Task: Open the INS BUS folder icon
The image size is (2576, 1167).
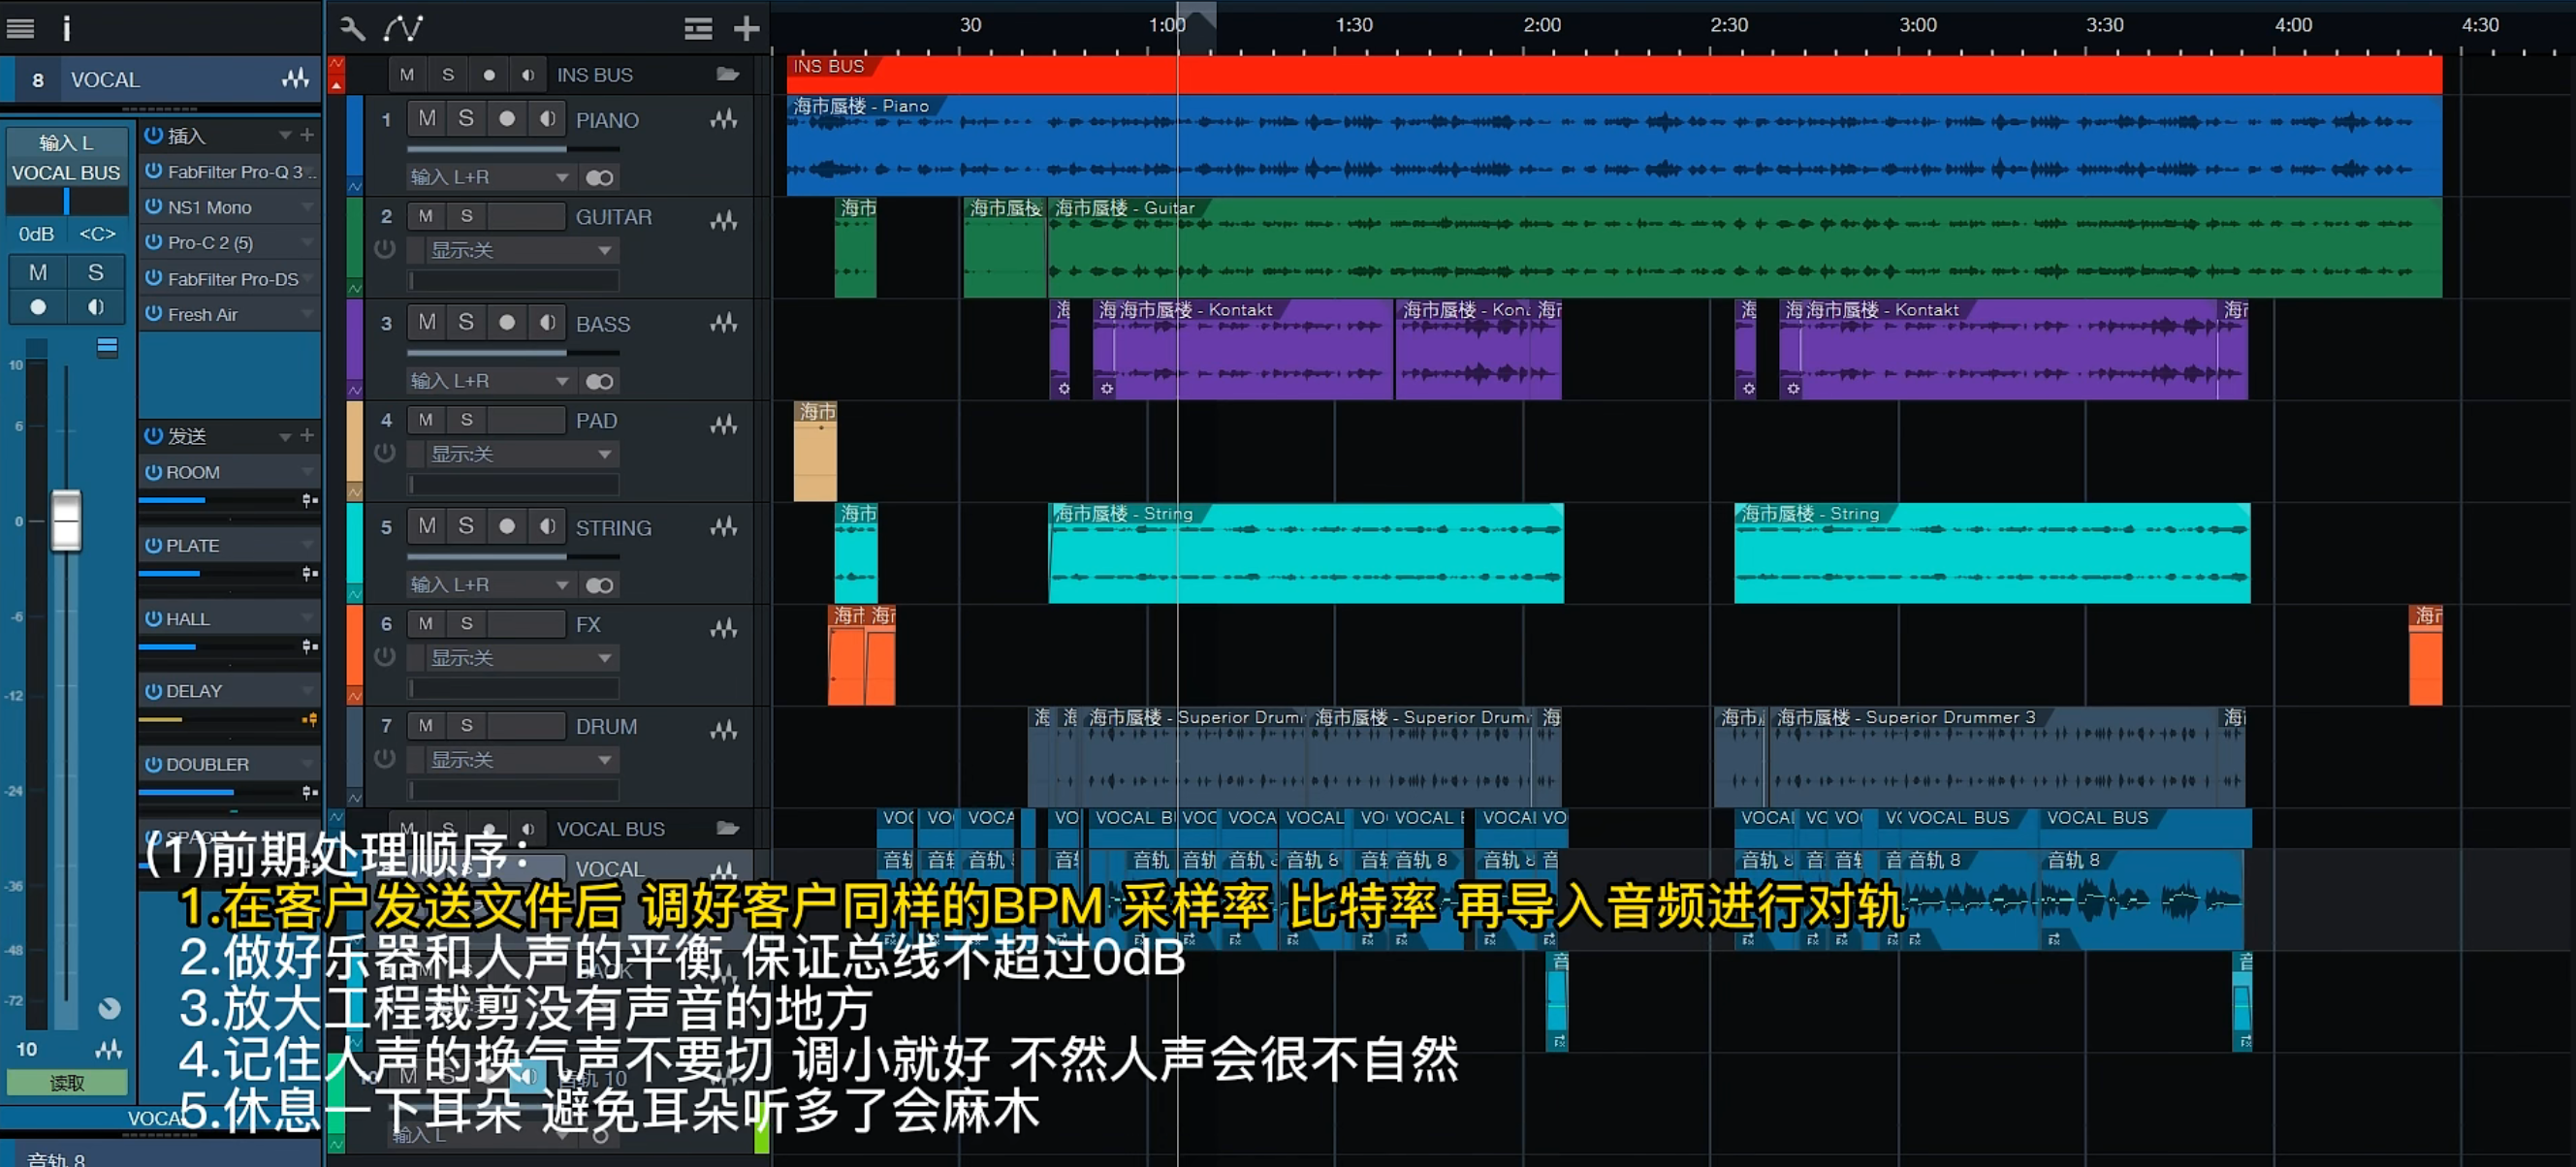Action: coord(728,74)
